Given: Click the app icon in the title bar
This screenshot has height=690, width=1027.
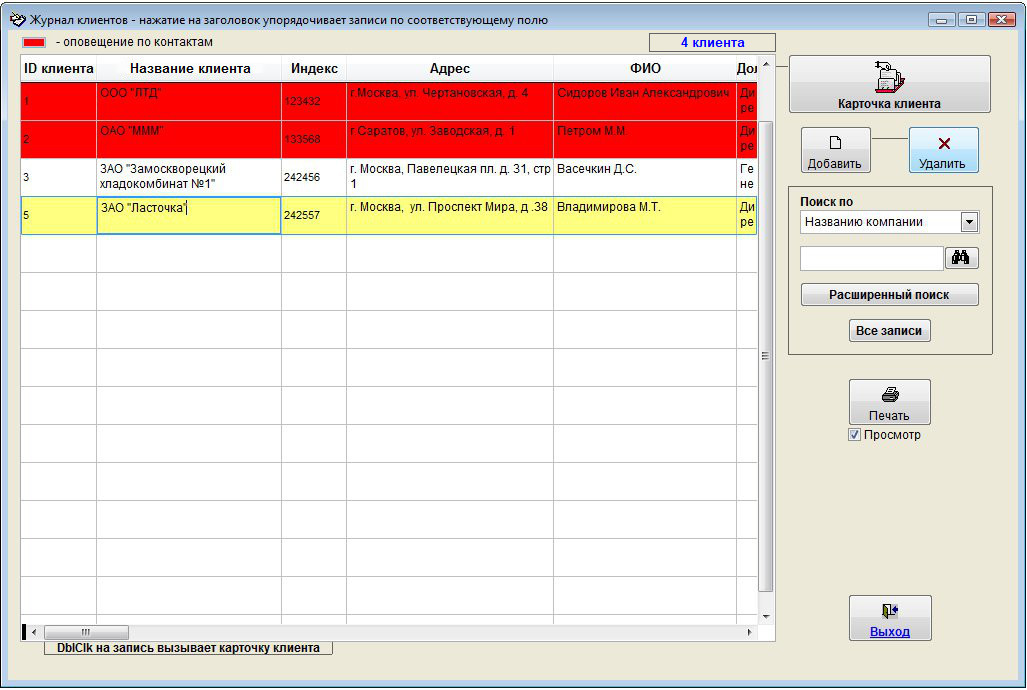Looking at the screenshot, I should 17,19.
